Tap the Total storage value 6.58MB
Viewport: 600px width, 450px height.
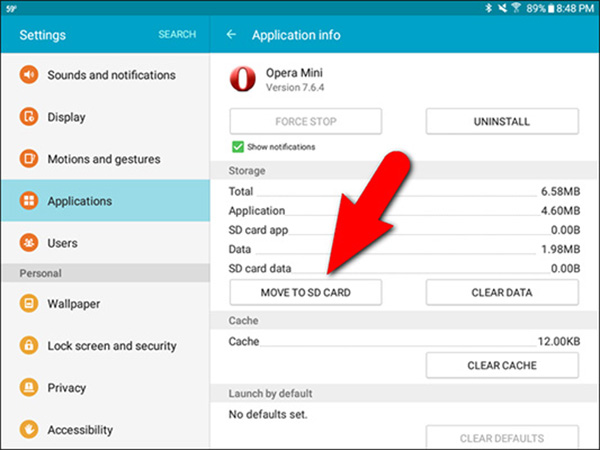561,191
